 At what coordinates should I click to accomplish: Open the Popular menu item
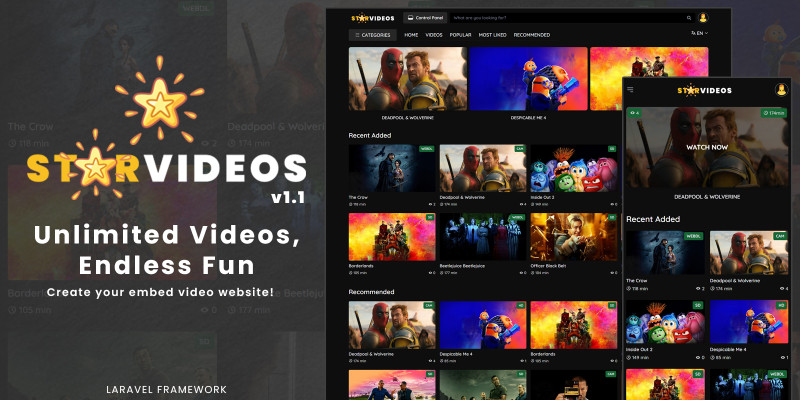point(460,35)
